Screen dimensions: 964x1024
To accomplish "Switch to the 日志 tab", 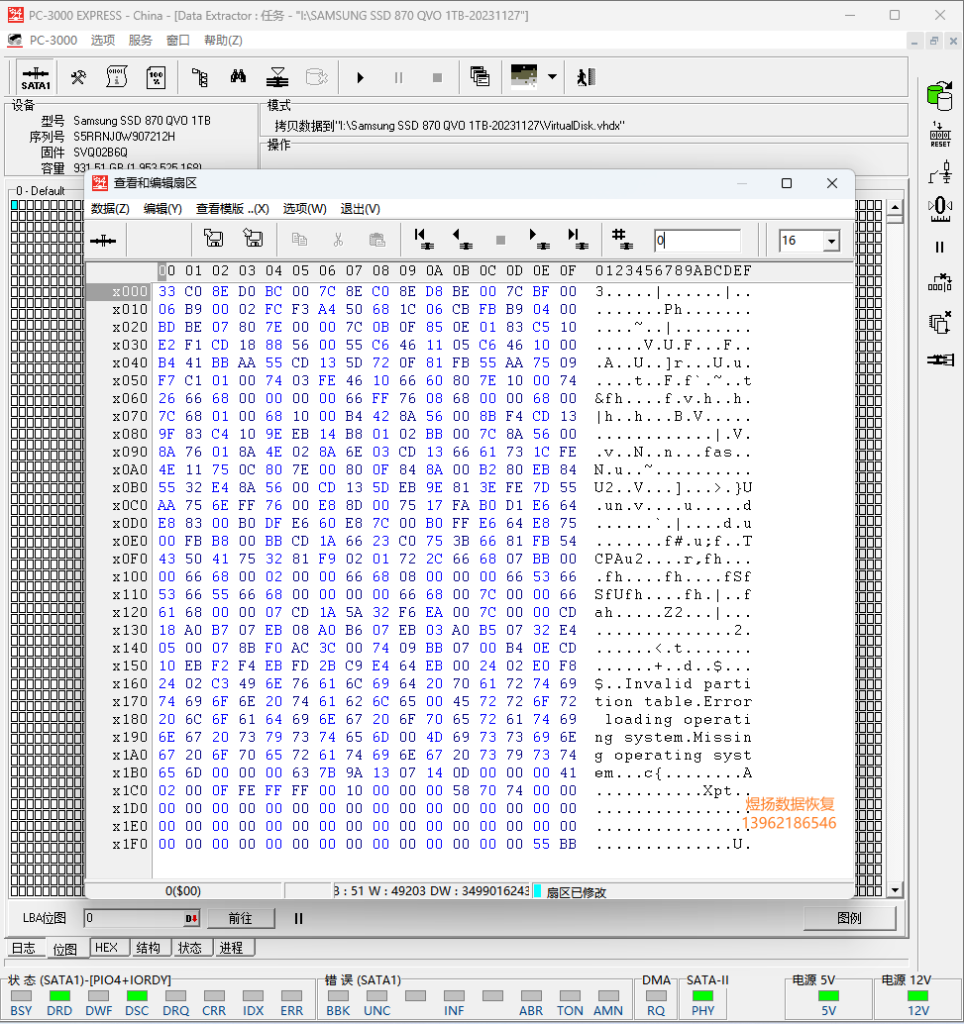I will click(24, 948).
